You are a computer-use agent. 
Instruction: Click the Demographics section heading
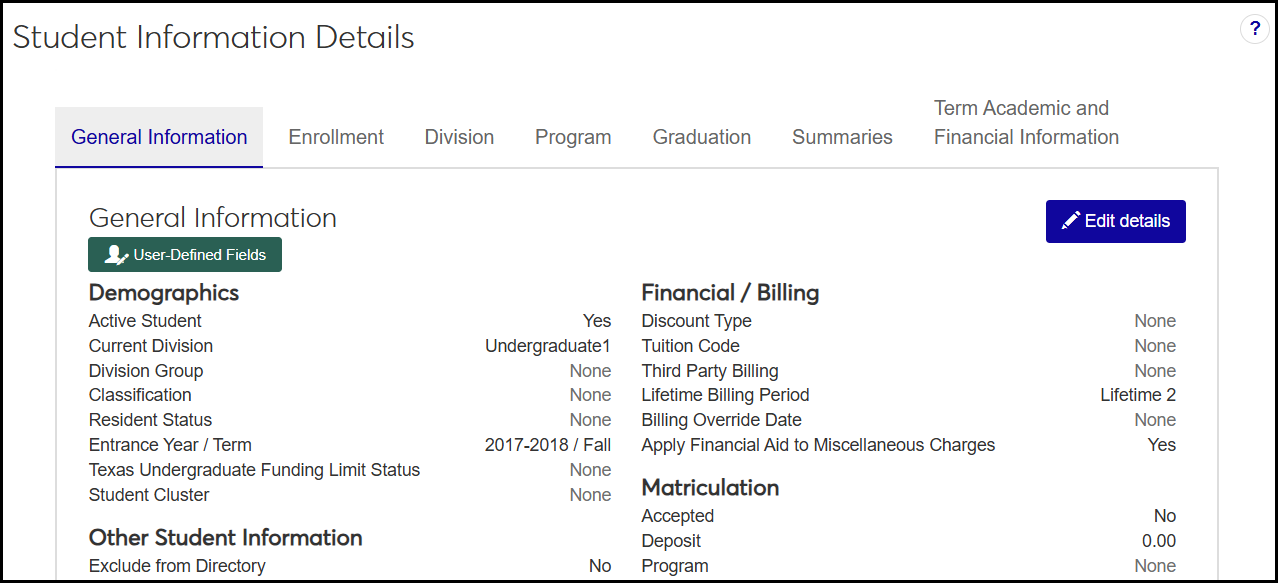click(164, 293)
